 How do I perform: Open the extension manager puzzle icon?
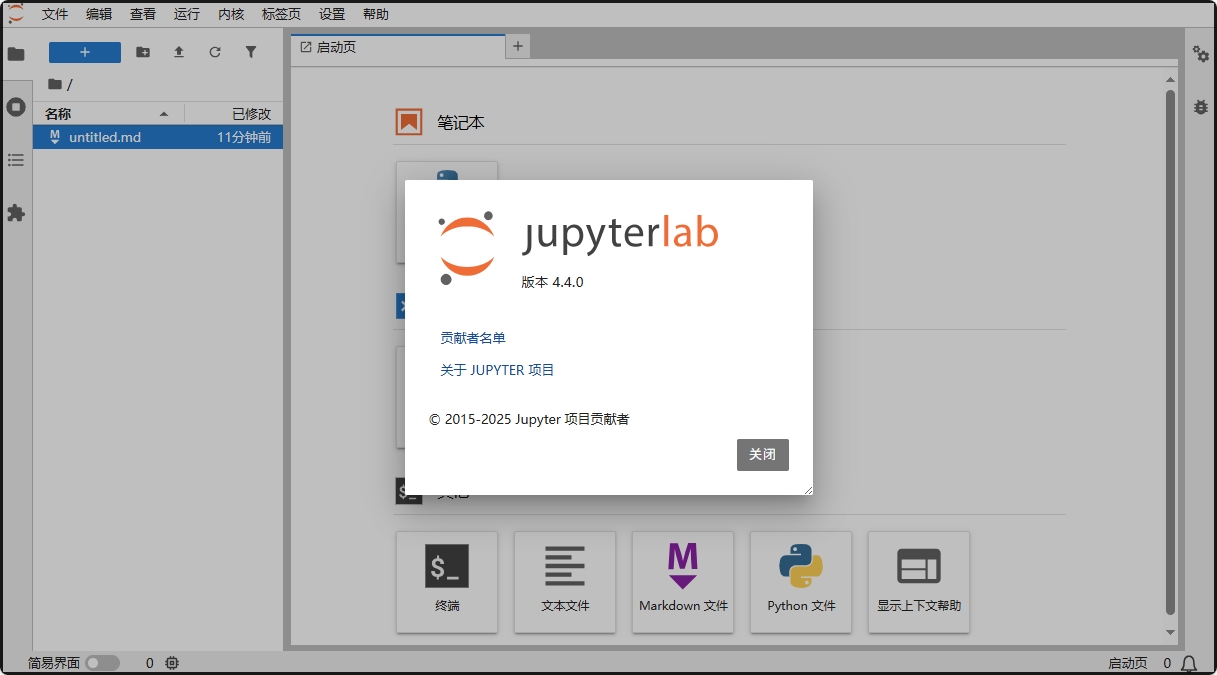(16, 213)
